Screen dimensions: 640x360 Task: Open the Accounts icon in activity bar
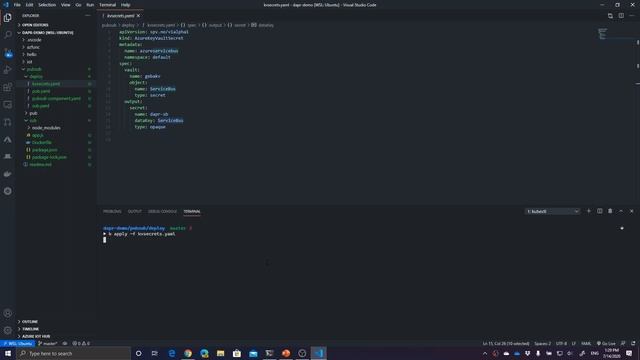coord(7,313)
